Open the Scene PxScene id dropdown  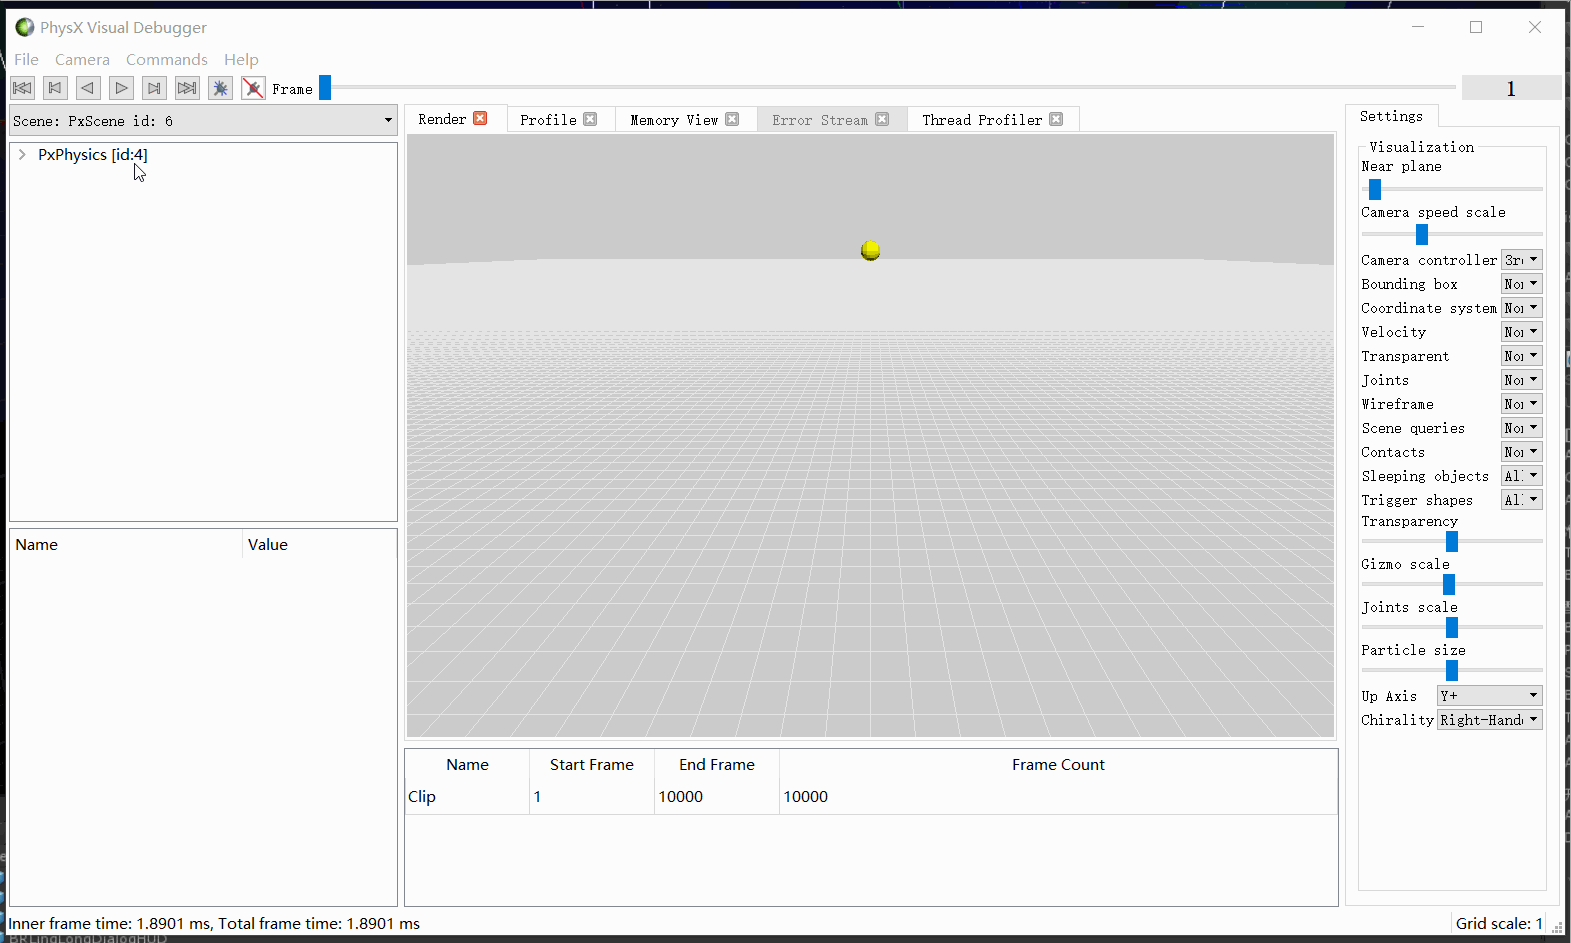pos(204,121)
